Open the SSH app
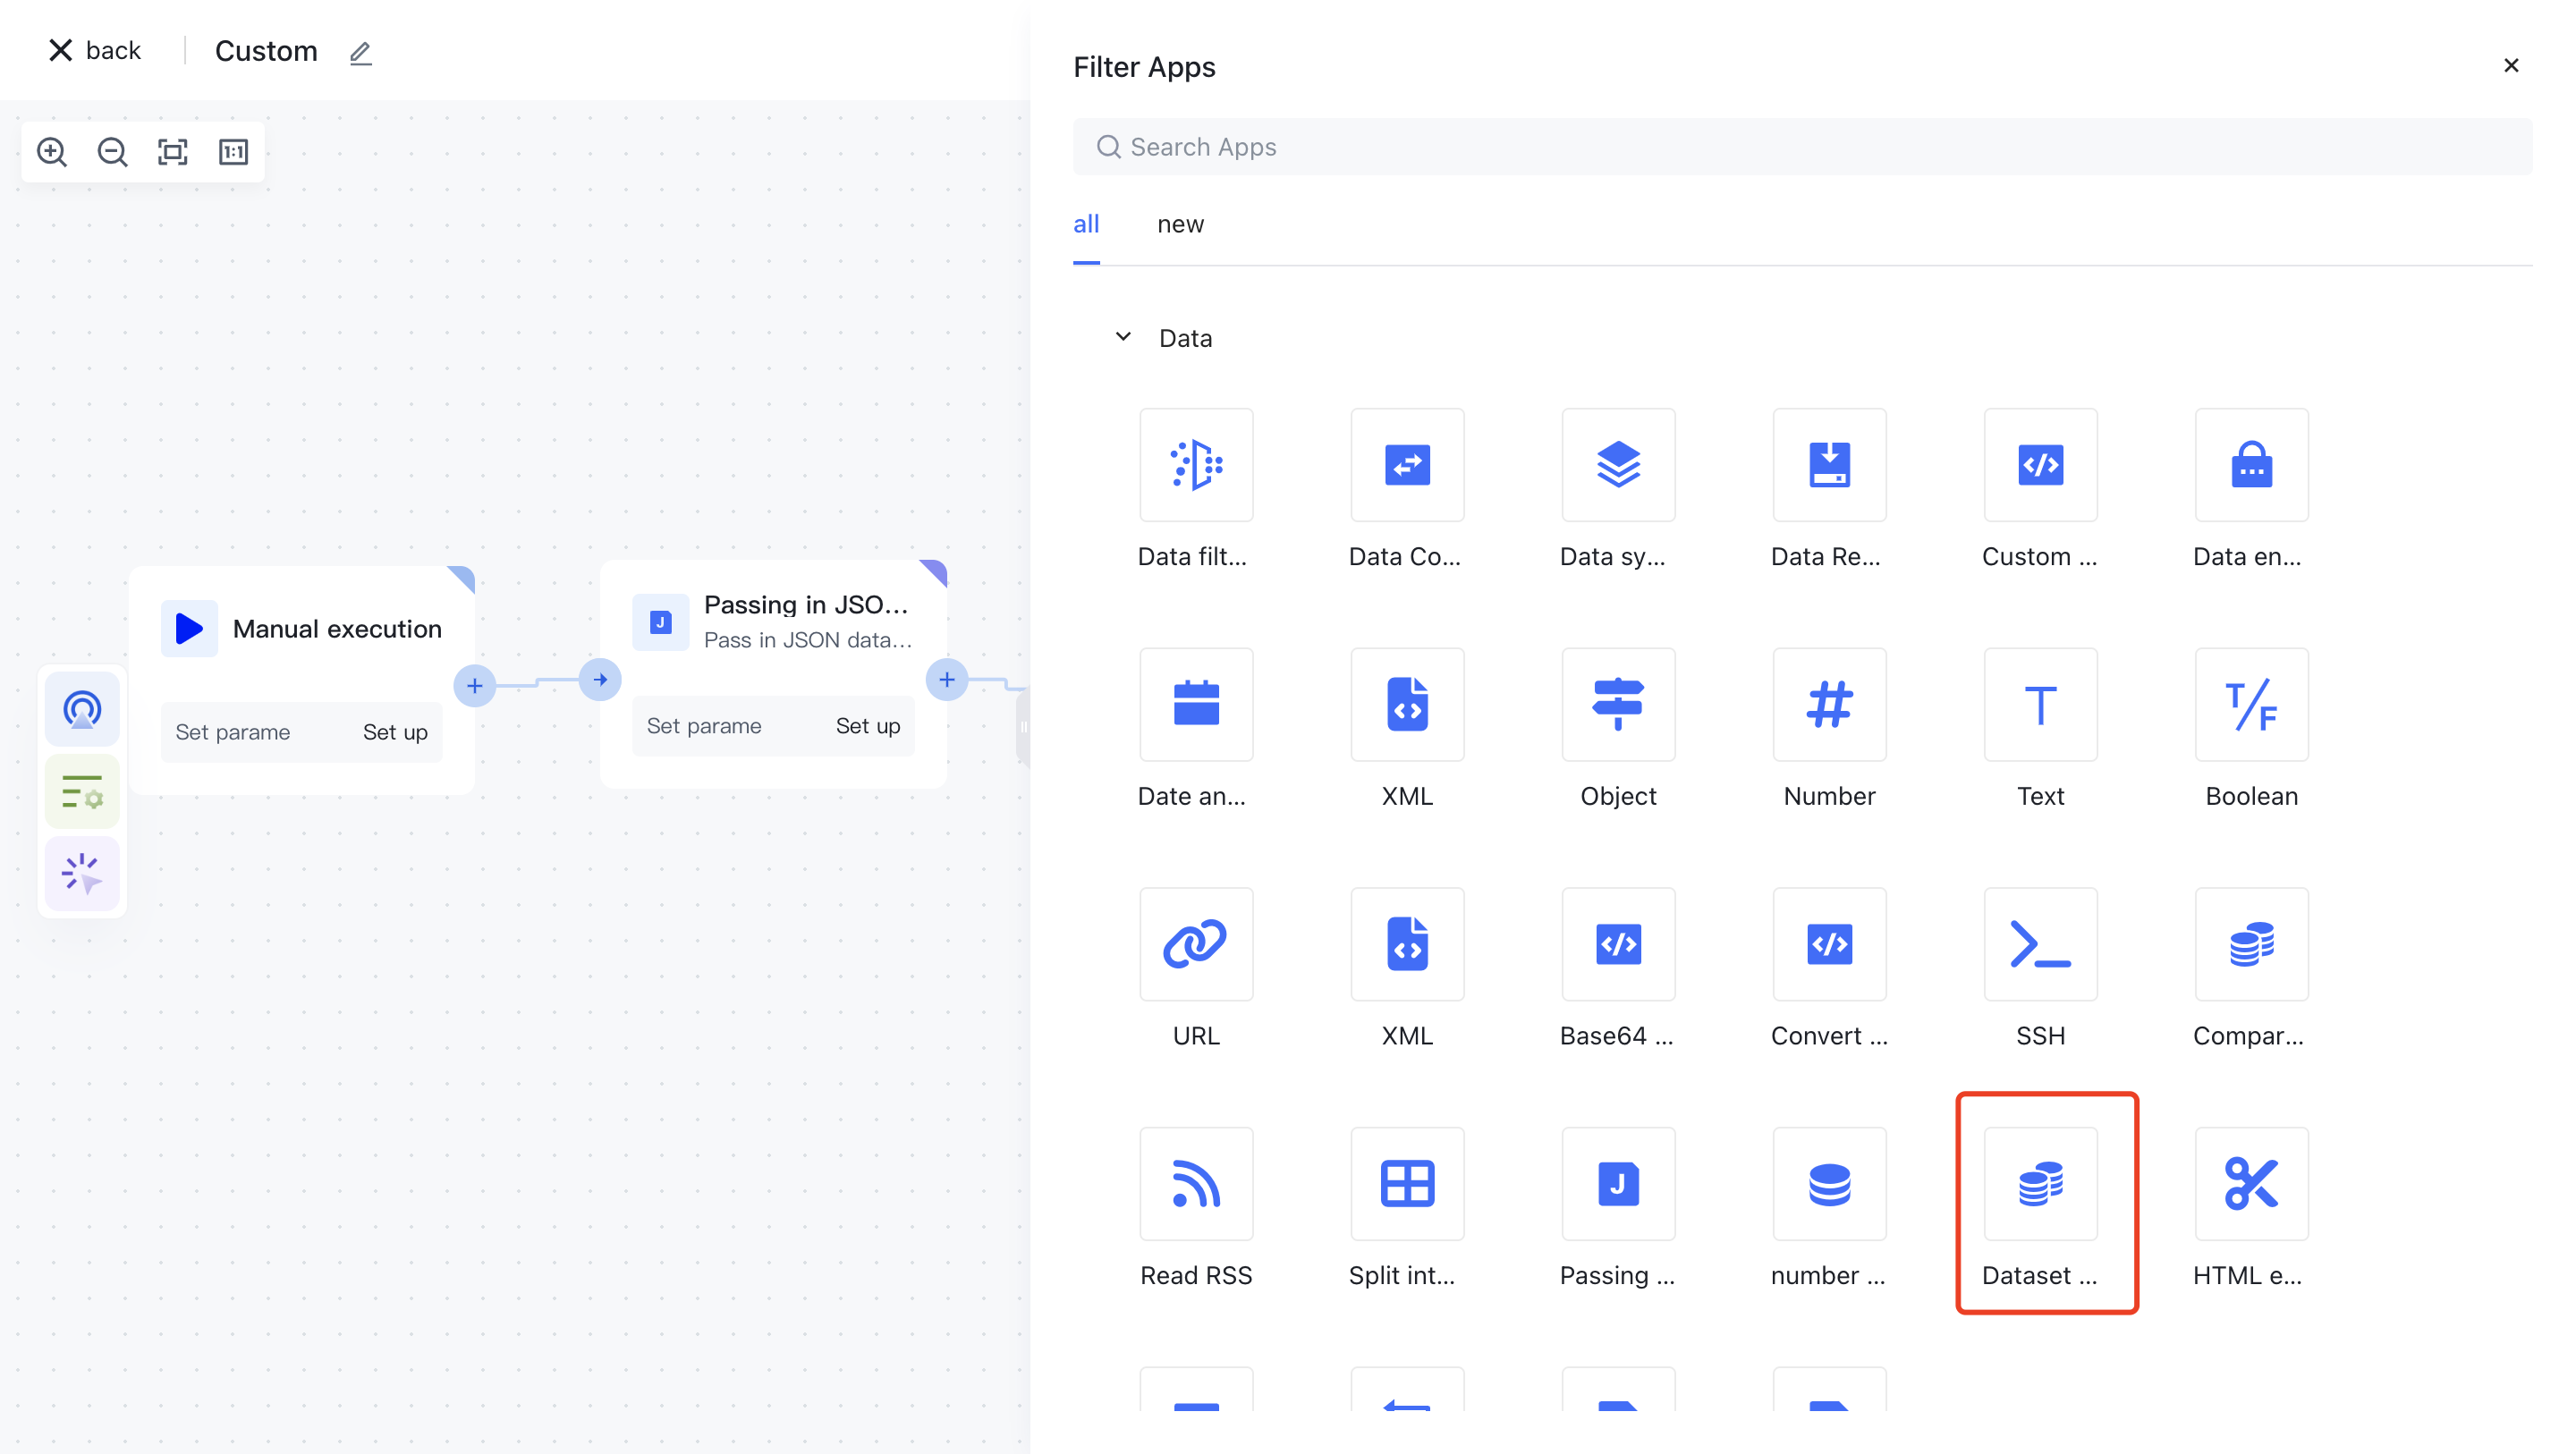2576x1454 pixels. [x=2039, y=944]
